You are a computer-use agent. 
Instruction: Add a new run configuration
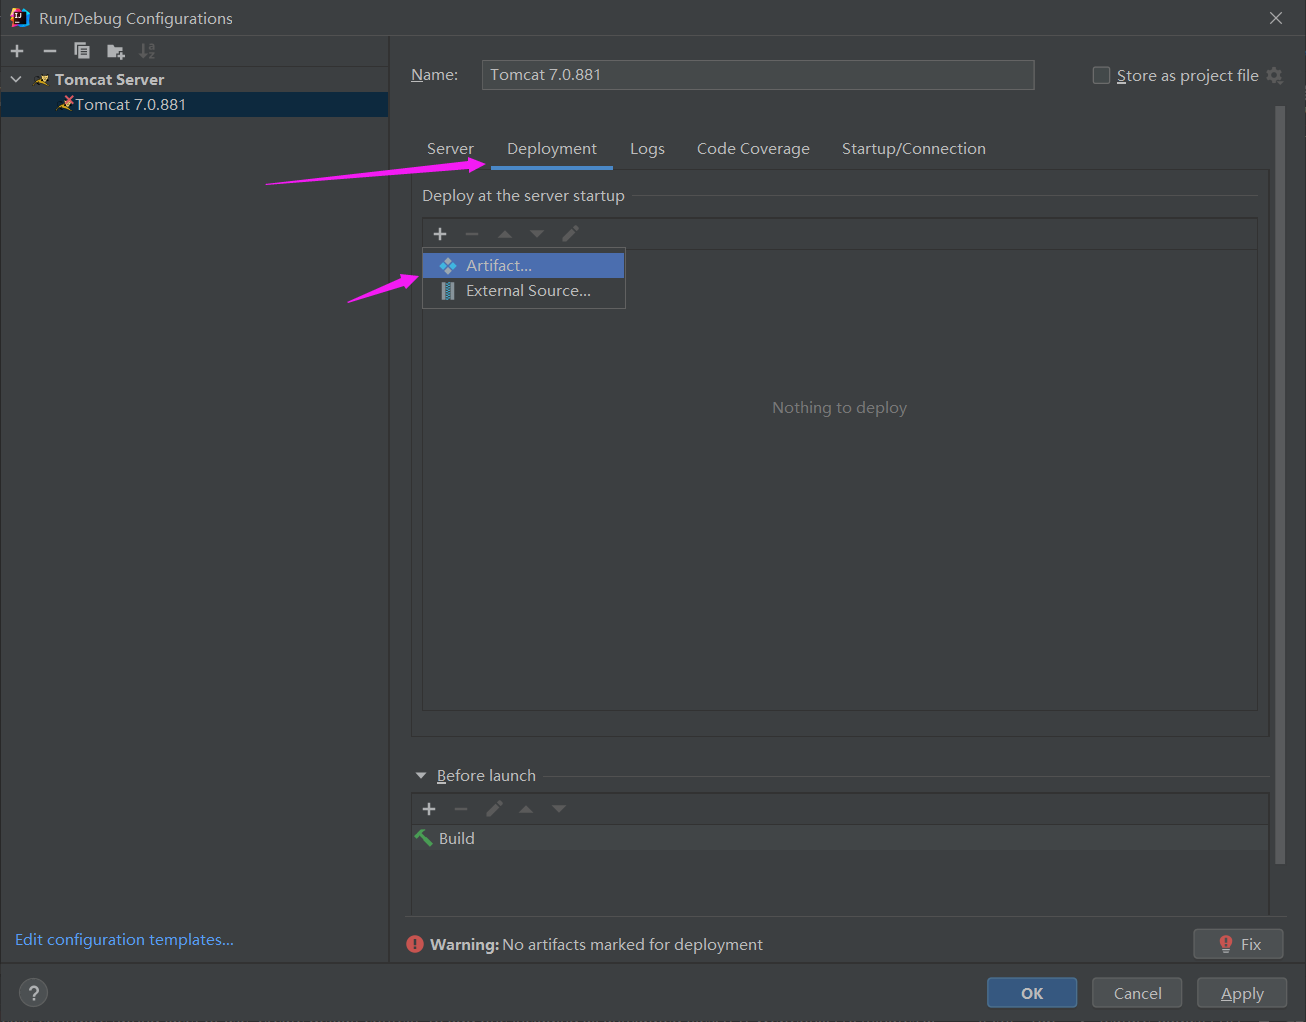click(17, 51)
